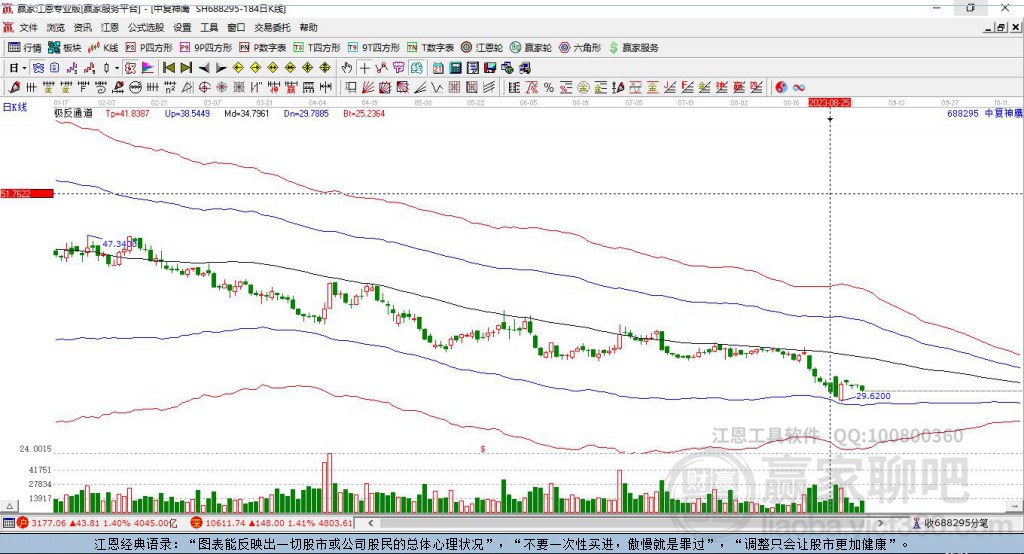Viewport: 1024px width, 554px height.
Task: Open the 窗口 menu
Action: pyautogui.click(x=236, y=27)
